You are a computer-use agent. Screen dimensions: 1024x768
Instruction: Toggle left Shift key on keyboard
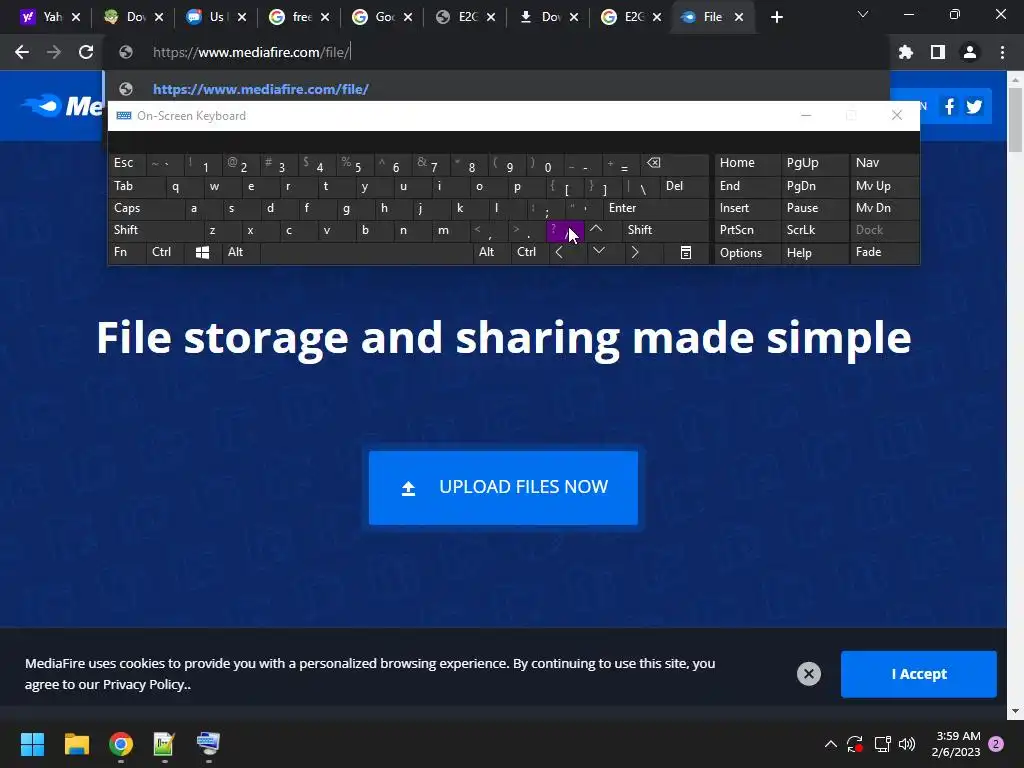coord(155,230)
